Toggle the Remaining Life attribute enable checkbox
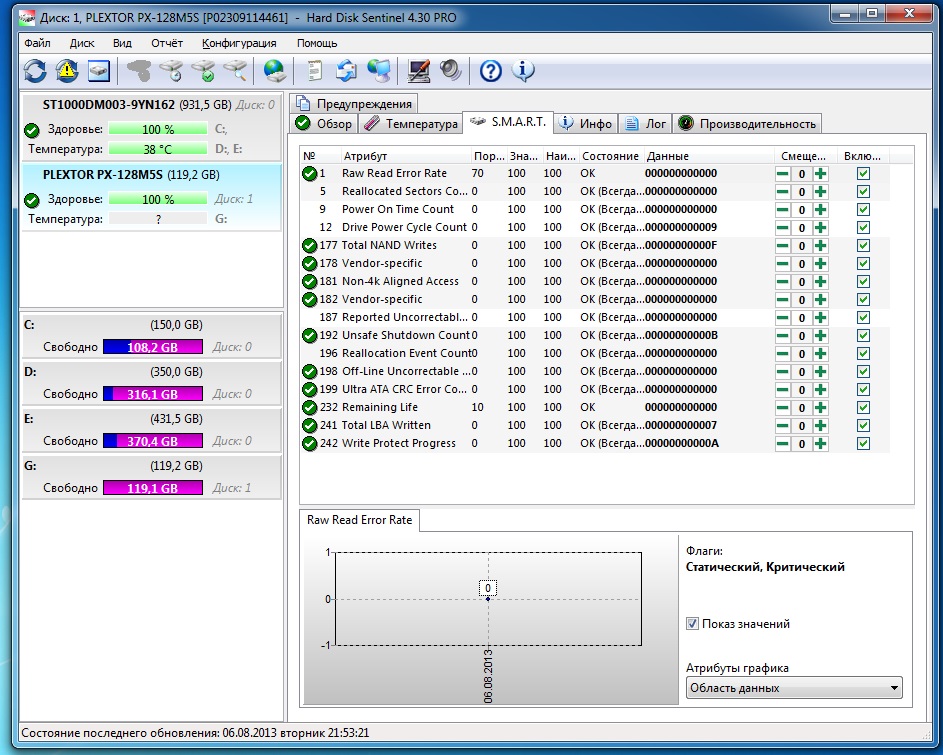Screen dimensions: 943x755 click(x=863, y=407)
